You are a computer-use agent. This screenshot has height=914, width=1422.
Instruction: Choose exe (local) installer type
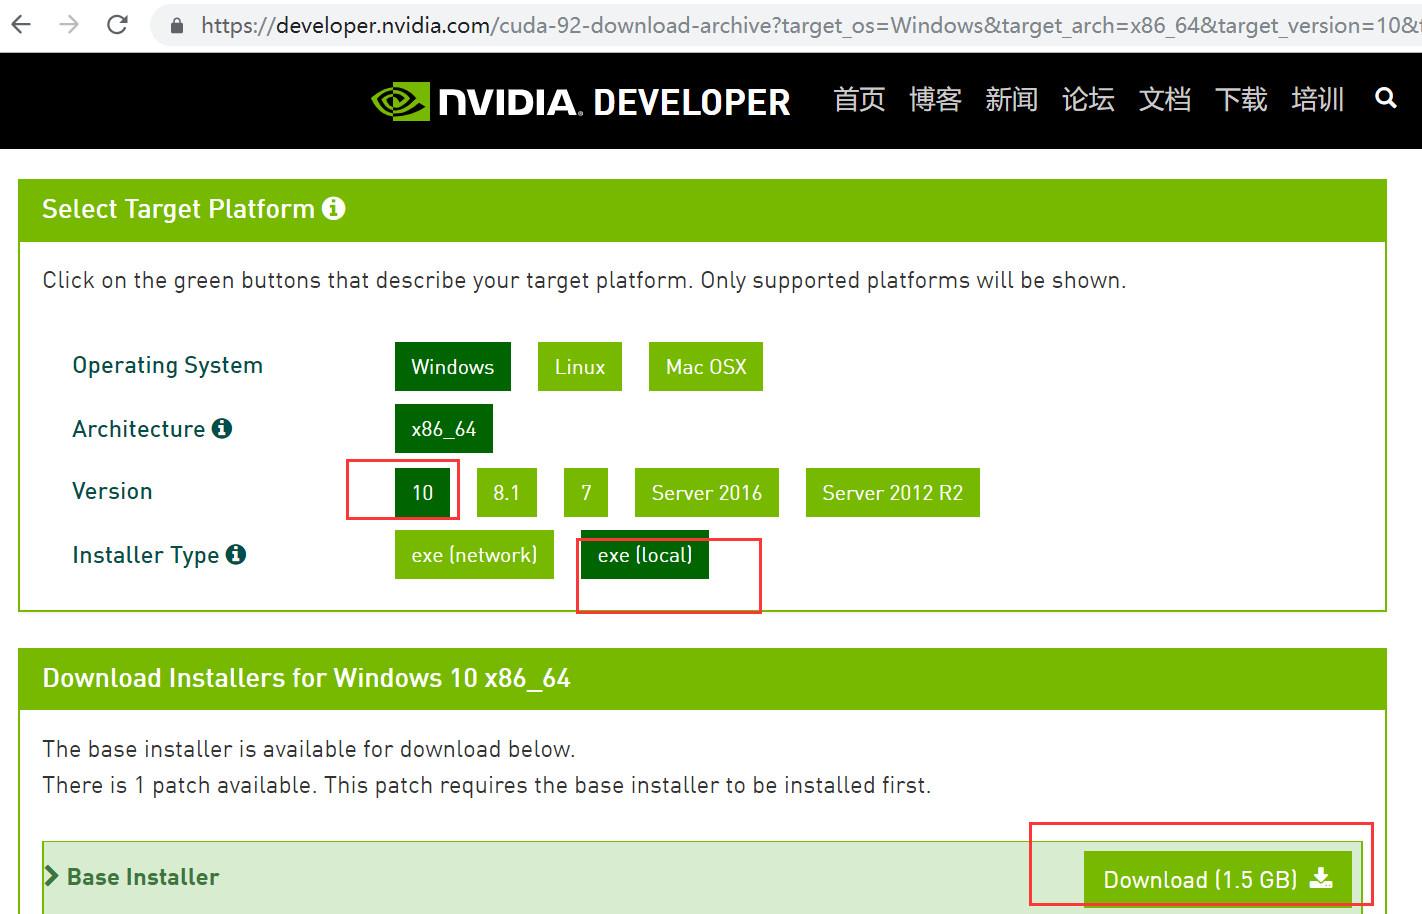coord(645,554)
